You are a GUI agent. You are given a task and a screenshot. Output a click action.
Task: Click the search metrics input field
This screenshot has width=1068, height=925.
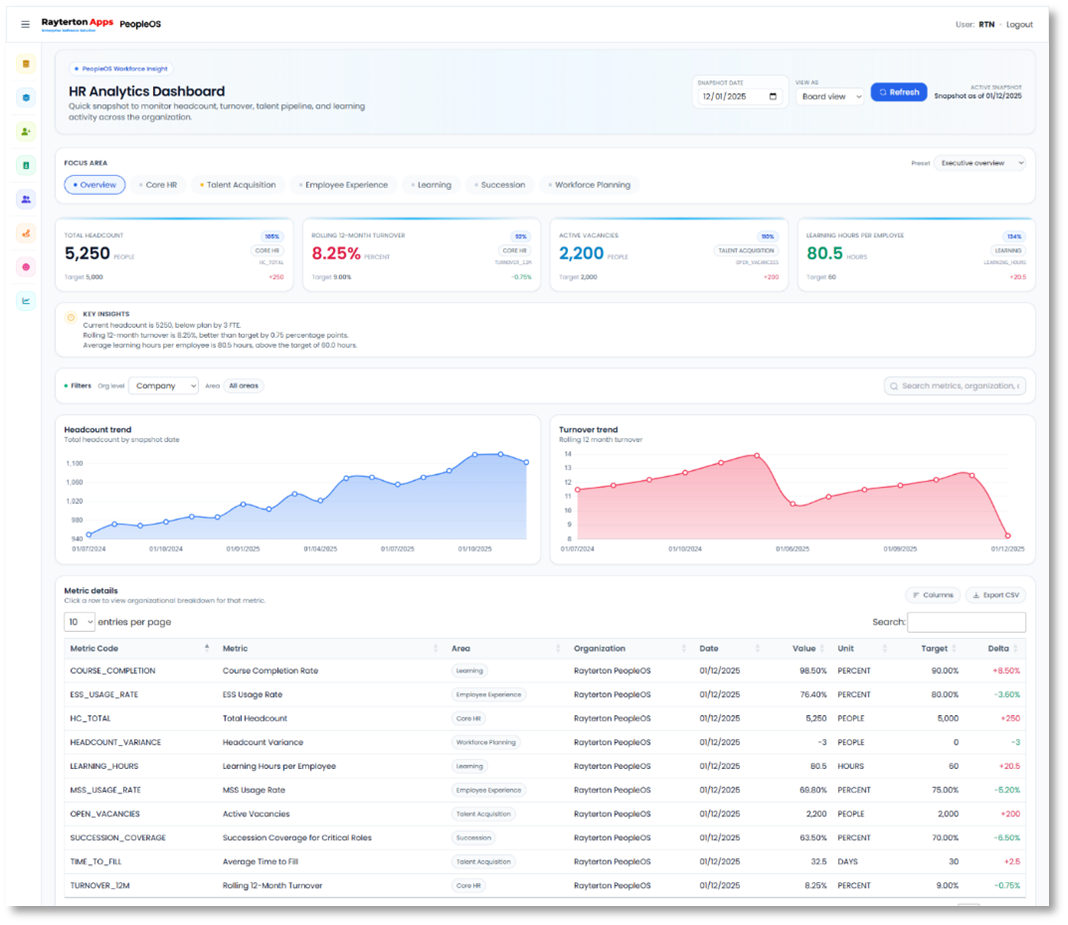click(955, 385)
